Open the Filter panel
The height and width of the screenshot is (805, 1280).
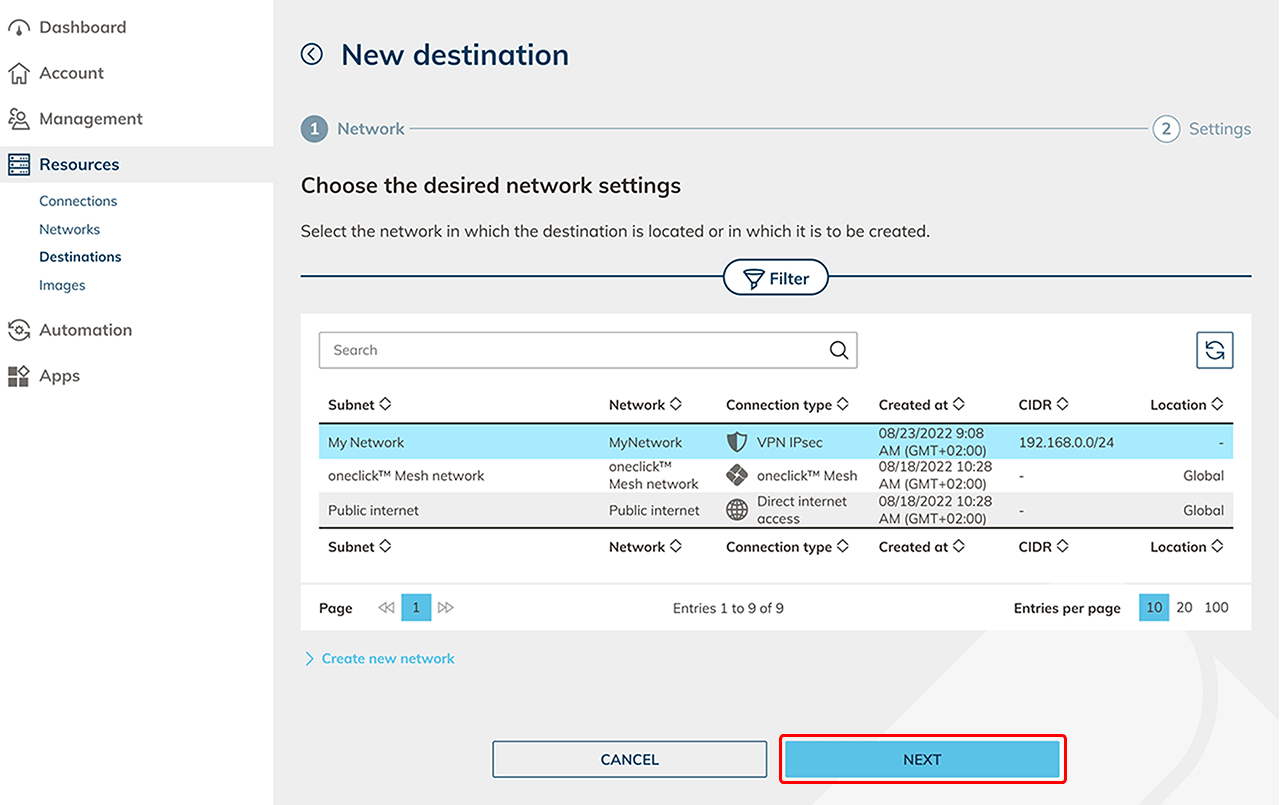[776, 279]
